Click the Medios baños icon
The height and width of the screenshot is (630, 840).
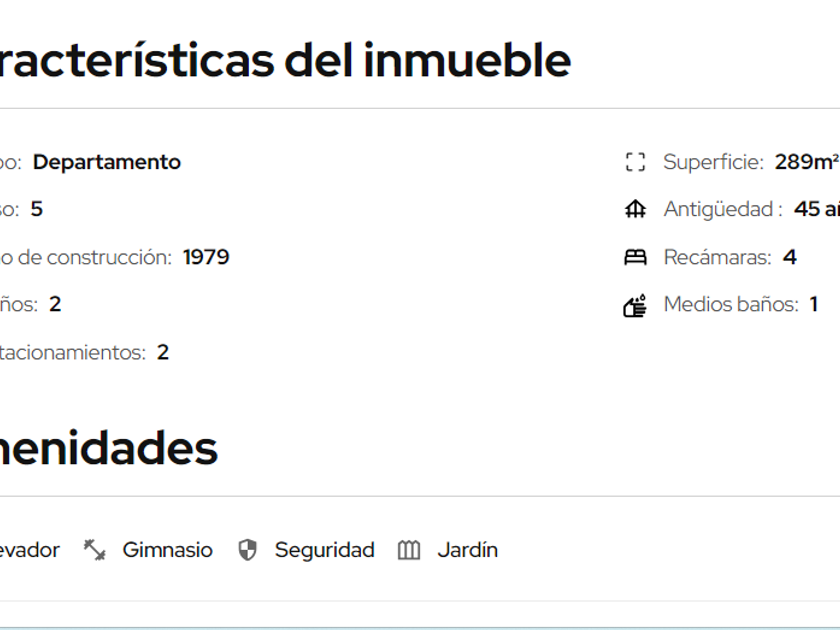point(635,306)
